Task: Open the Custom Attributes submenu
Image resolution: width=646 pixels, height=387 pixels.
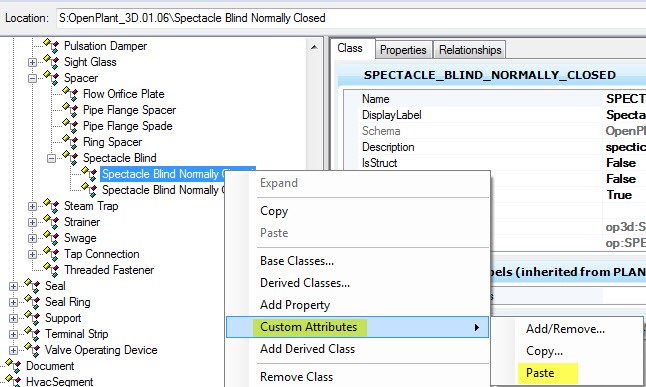Action: coord(358,327)
